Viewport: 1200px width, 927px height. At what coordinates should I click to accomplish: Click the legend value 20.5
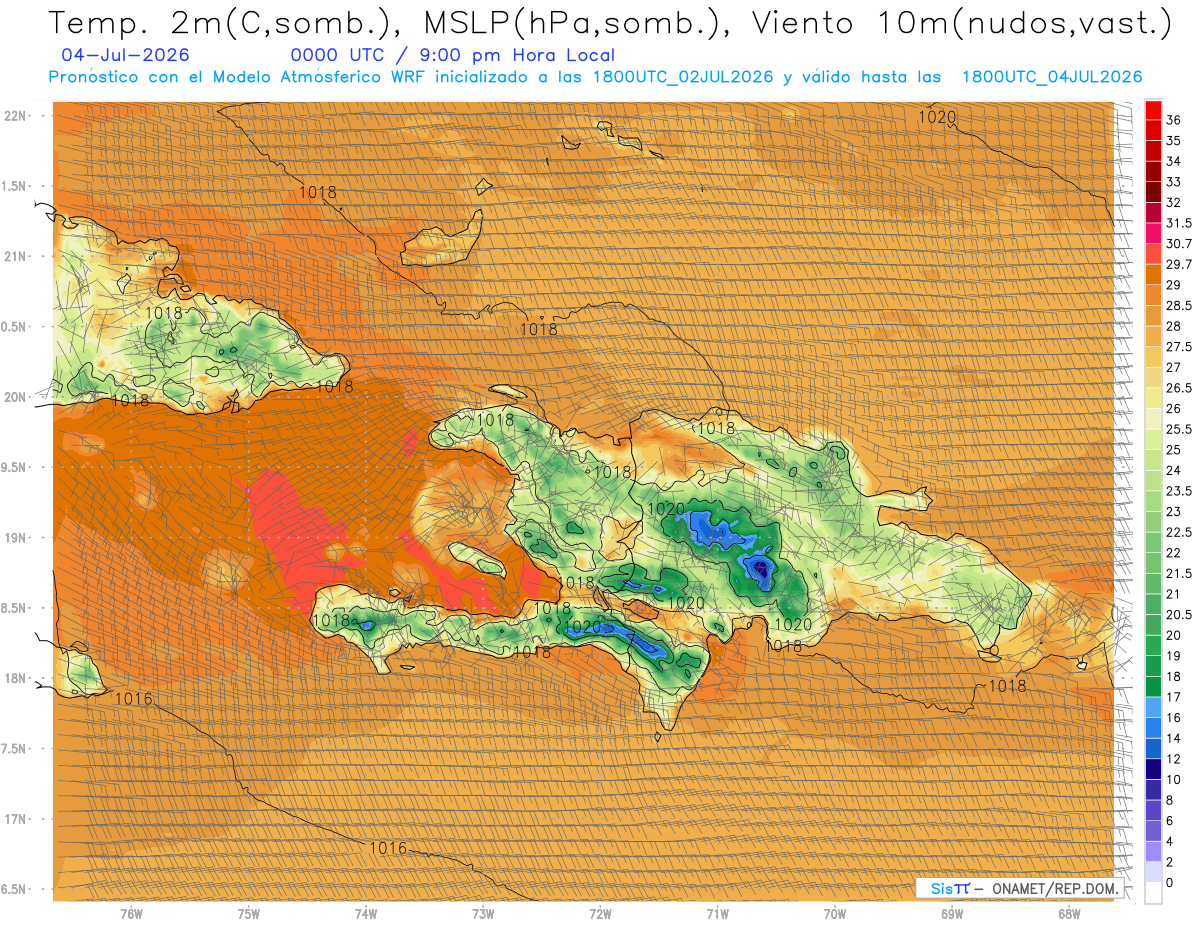[x=1179, y=614]
